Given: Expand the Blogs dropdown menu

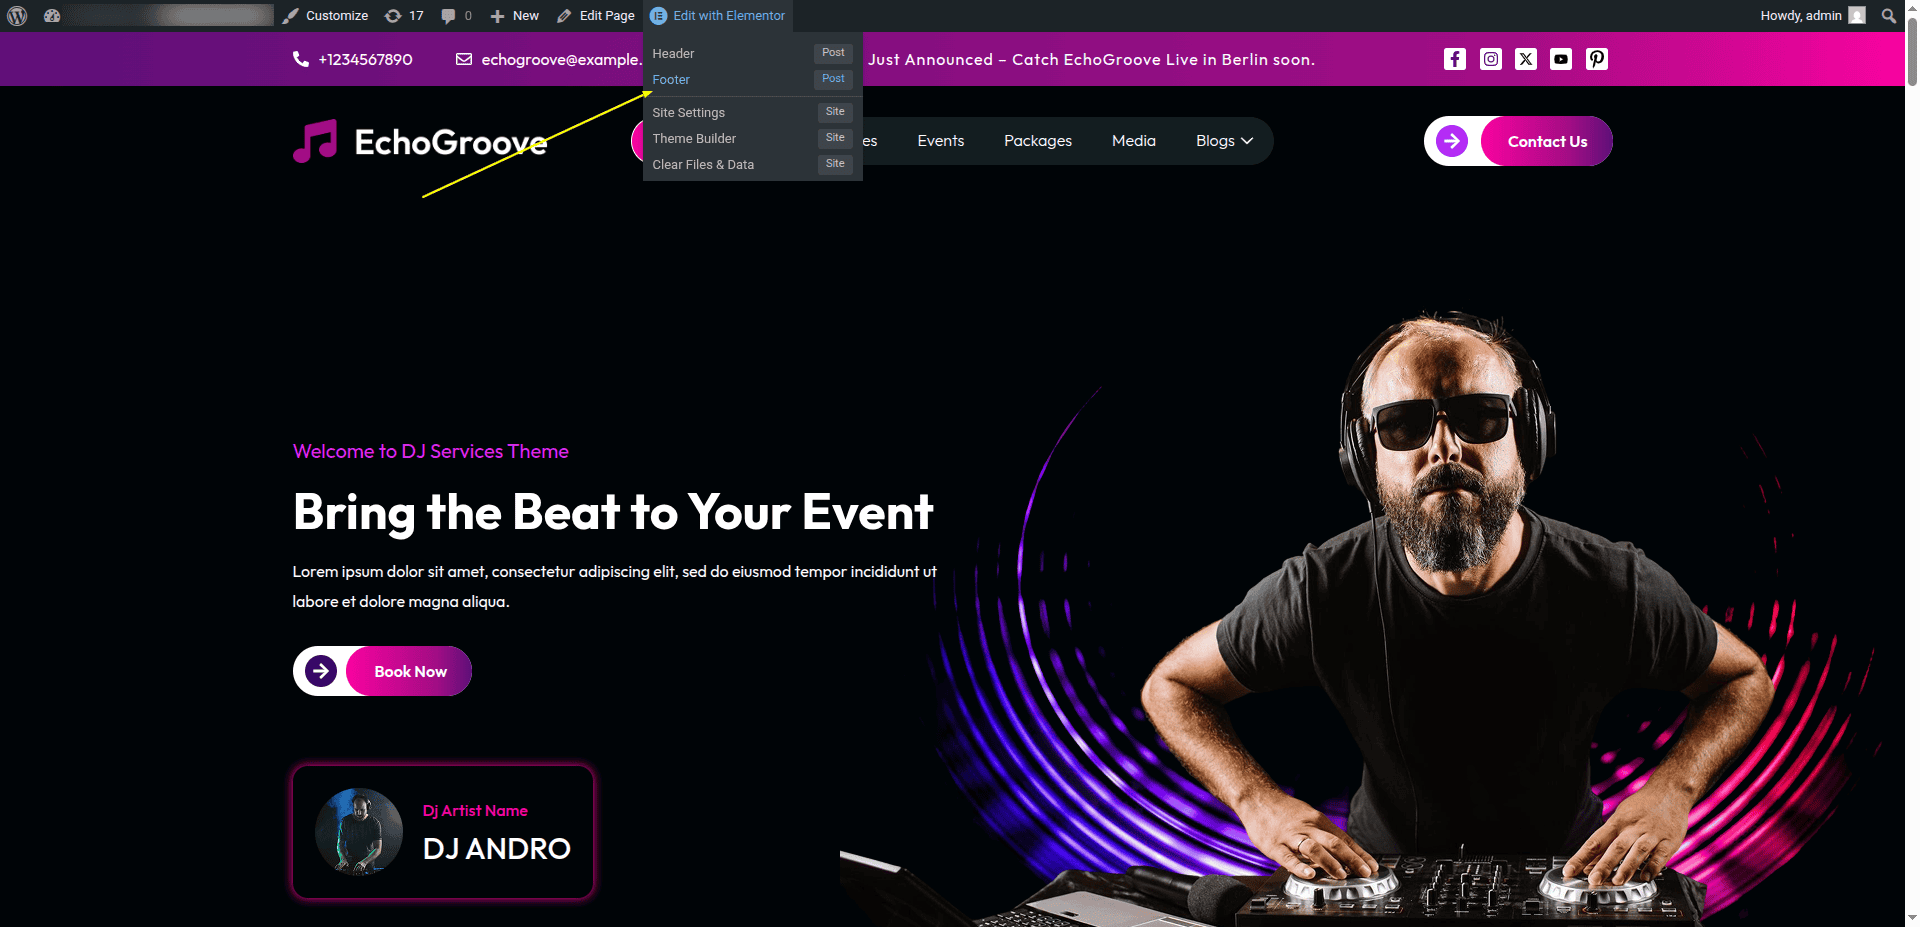Looking at the screenshot, I should (x=1224, y=141).
